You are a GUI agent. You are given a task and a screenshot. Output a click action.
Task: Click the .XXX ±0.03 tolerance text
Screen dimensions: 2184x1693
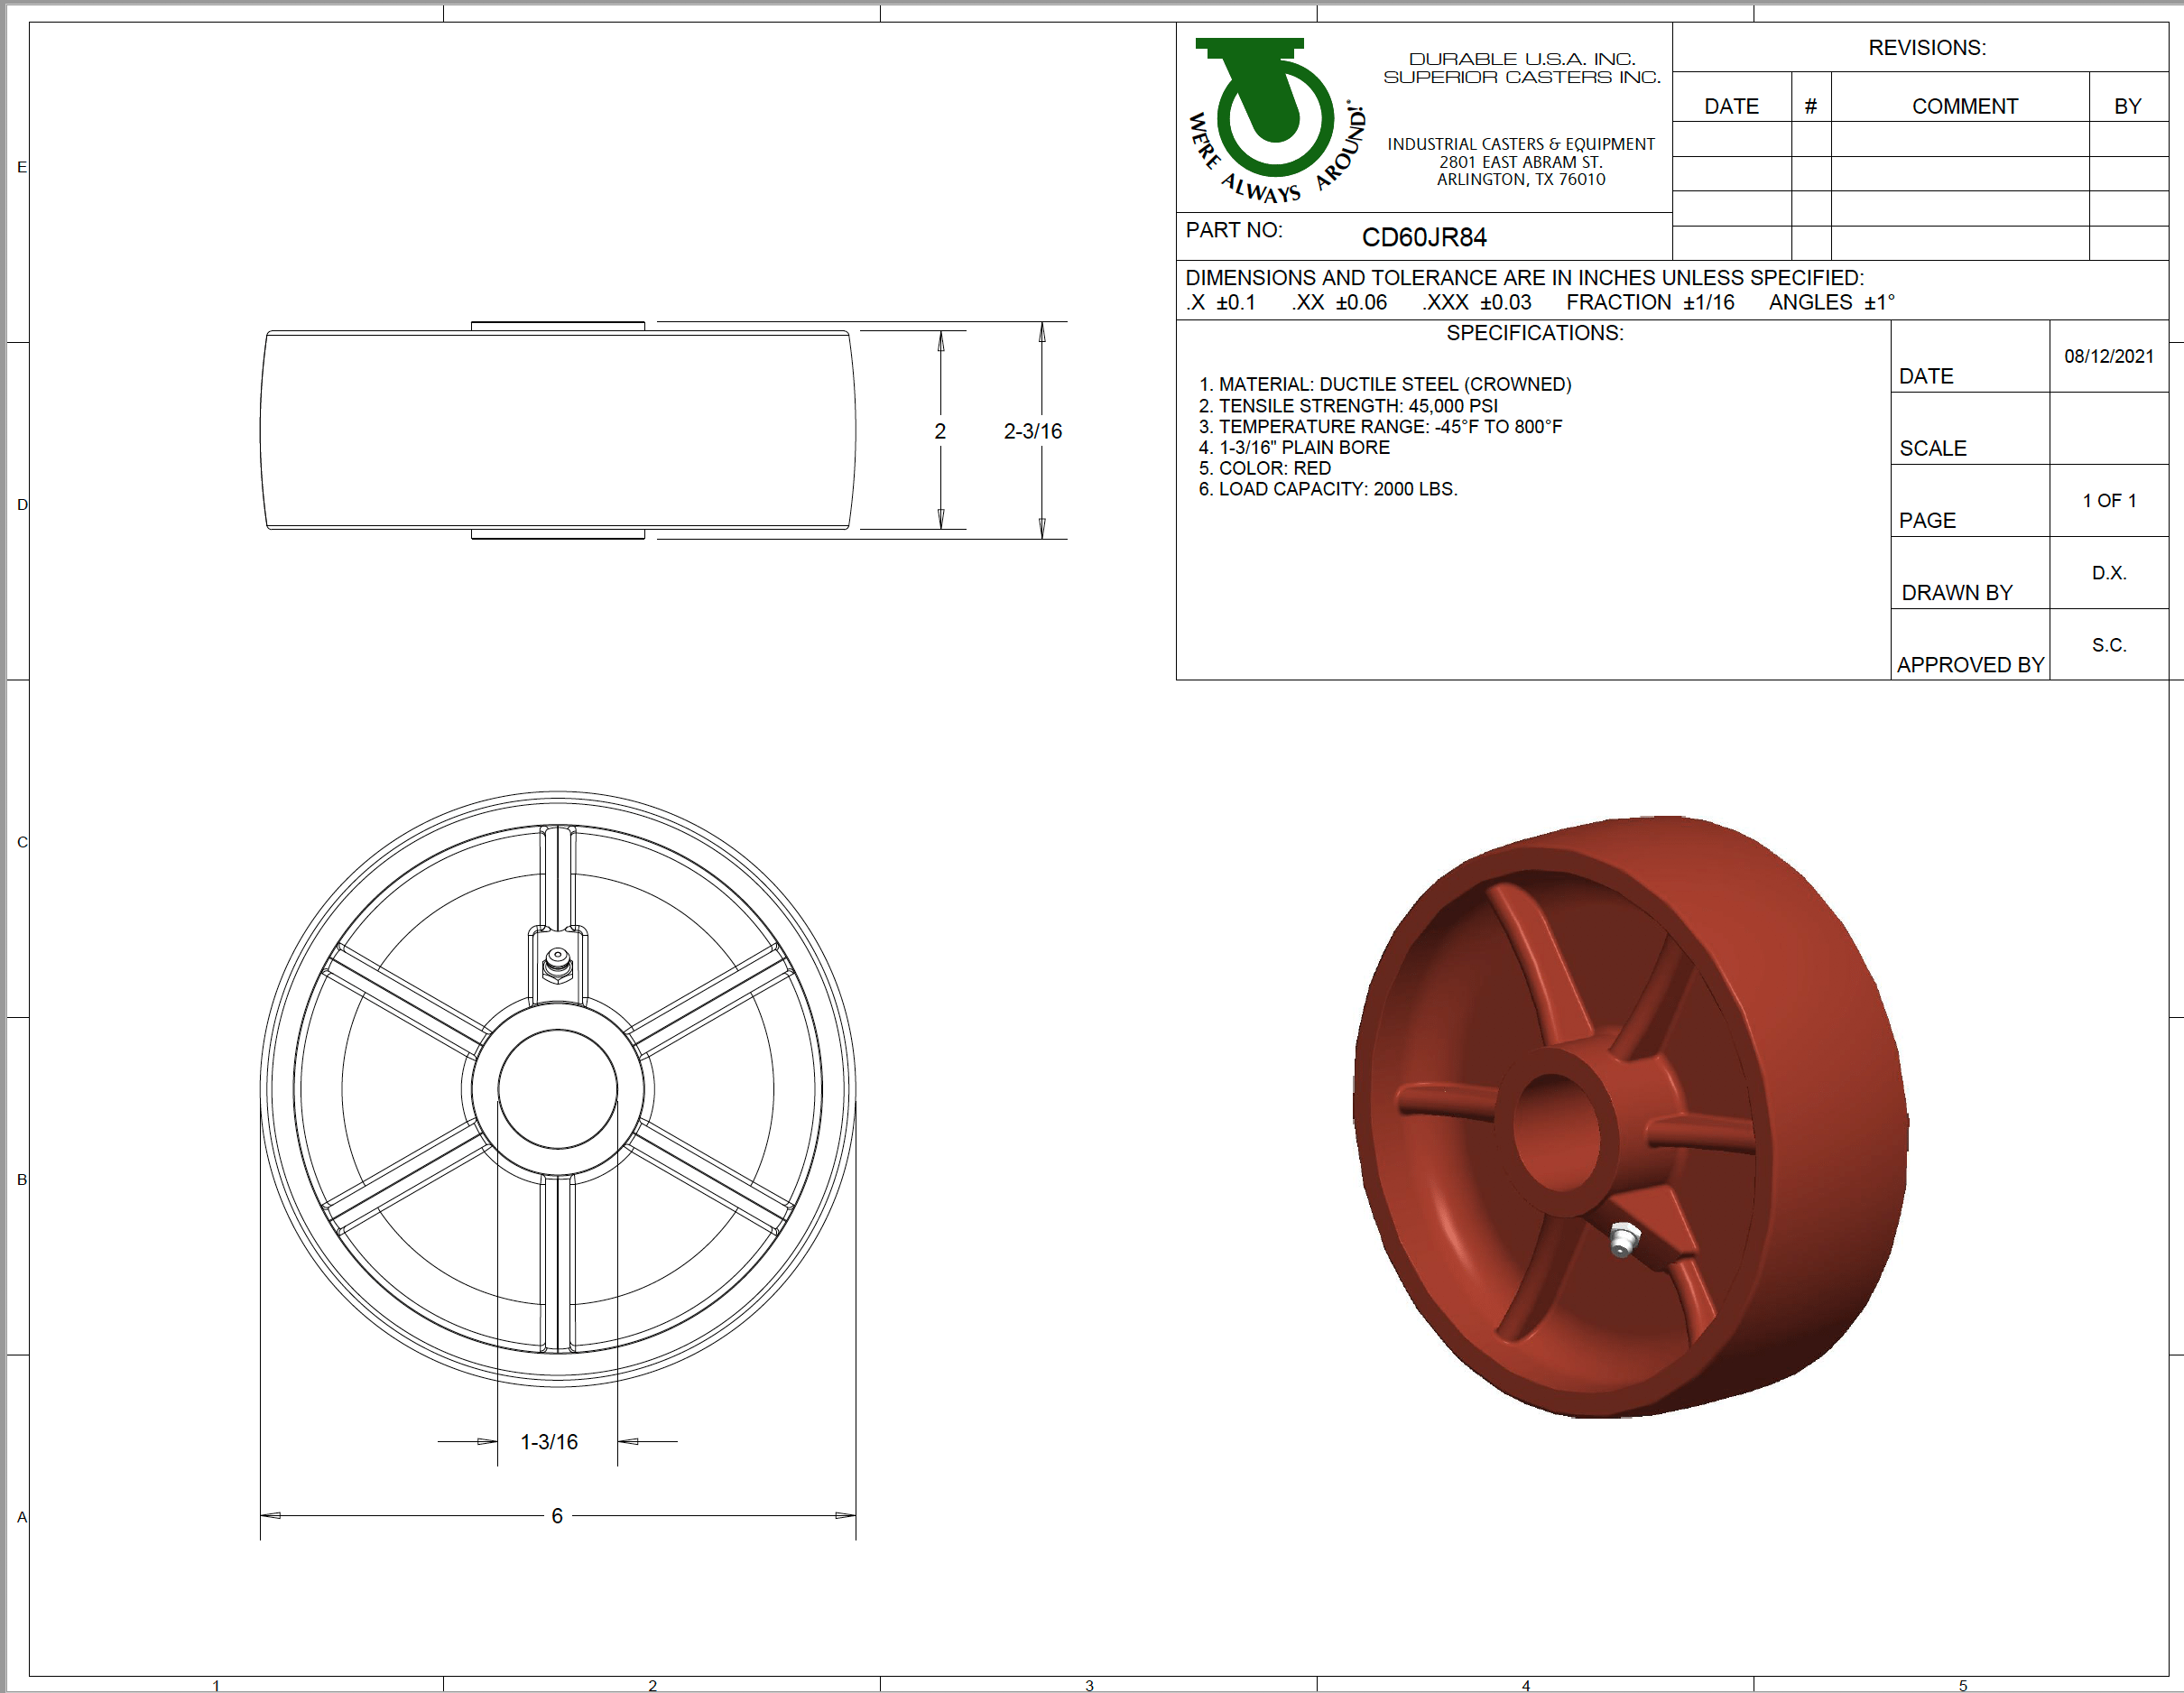tap(1476, 302)
